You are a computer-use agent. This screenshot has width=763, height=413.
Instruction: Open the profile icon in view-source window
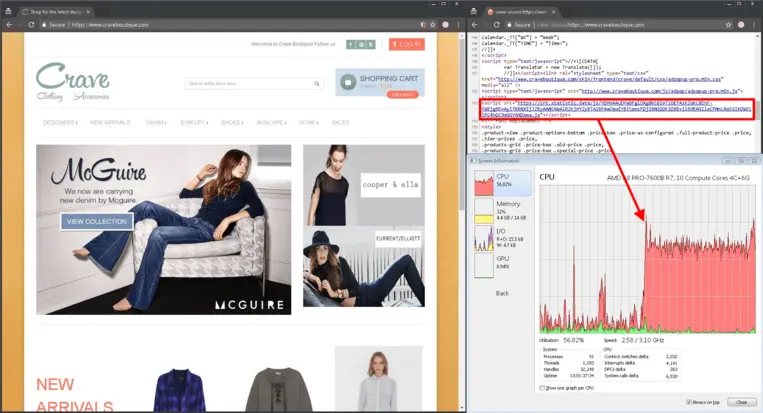[x=741, y=25]
